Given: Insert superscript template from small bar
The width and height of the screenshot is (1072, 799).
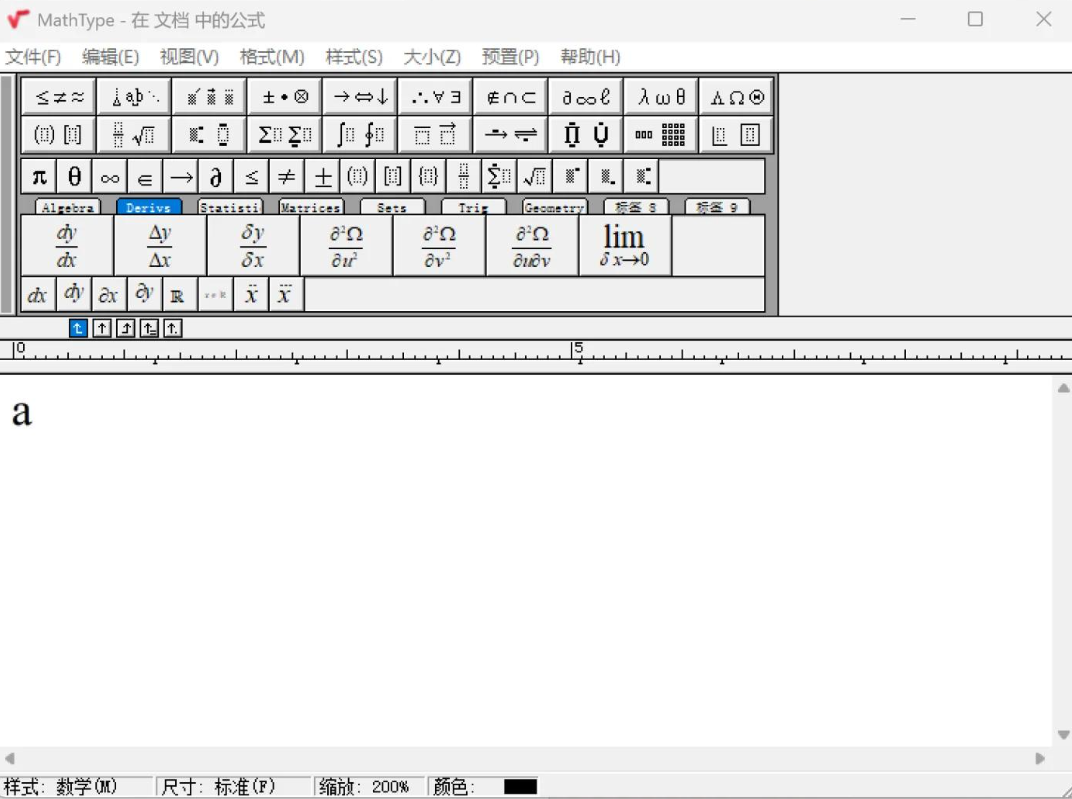Looking at the screenshot, I should point(571,177).
